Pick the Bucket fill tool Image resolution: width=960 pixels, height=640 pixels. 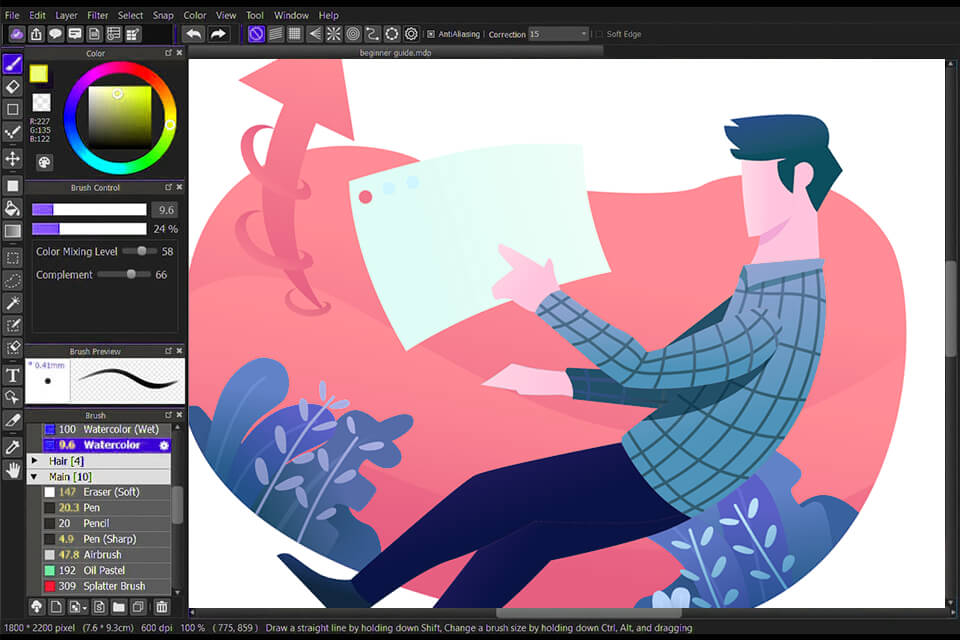point(13,208)
